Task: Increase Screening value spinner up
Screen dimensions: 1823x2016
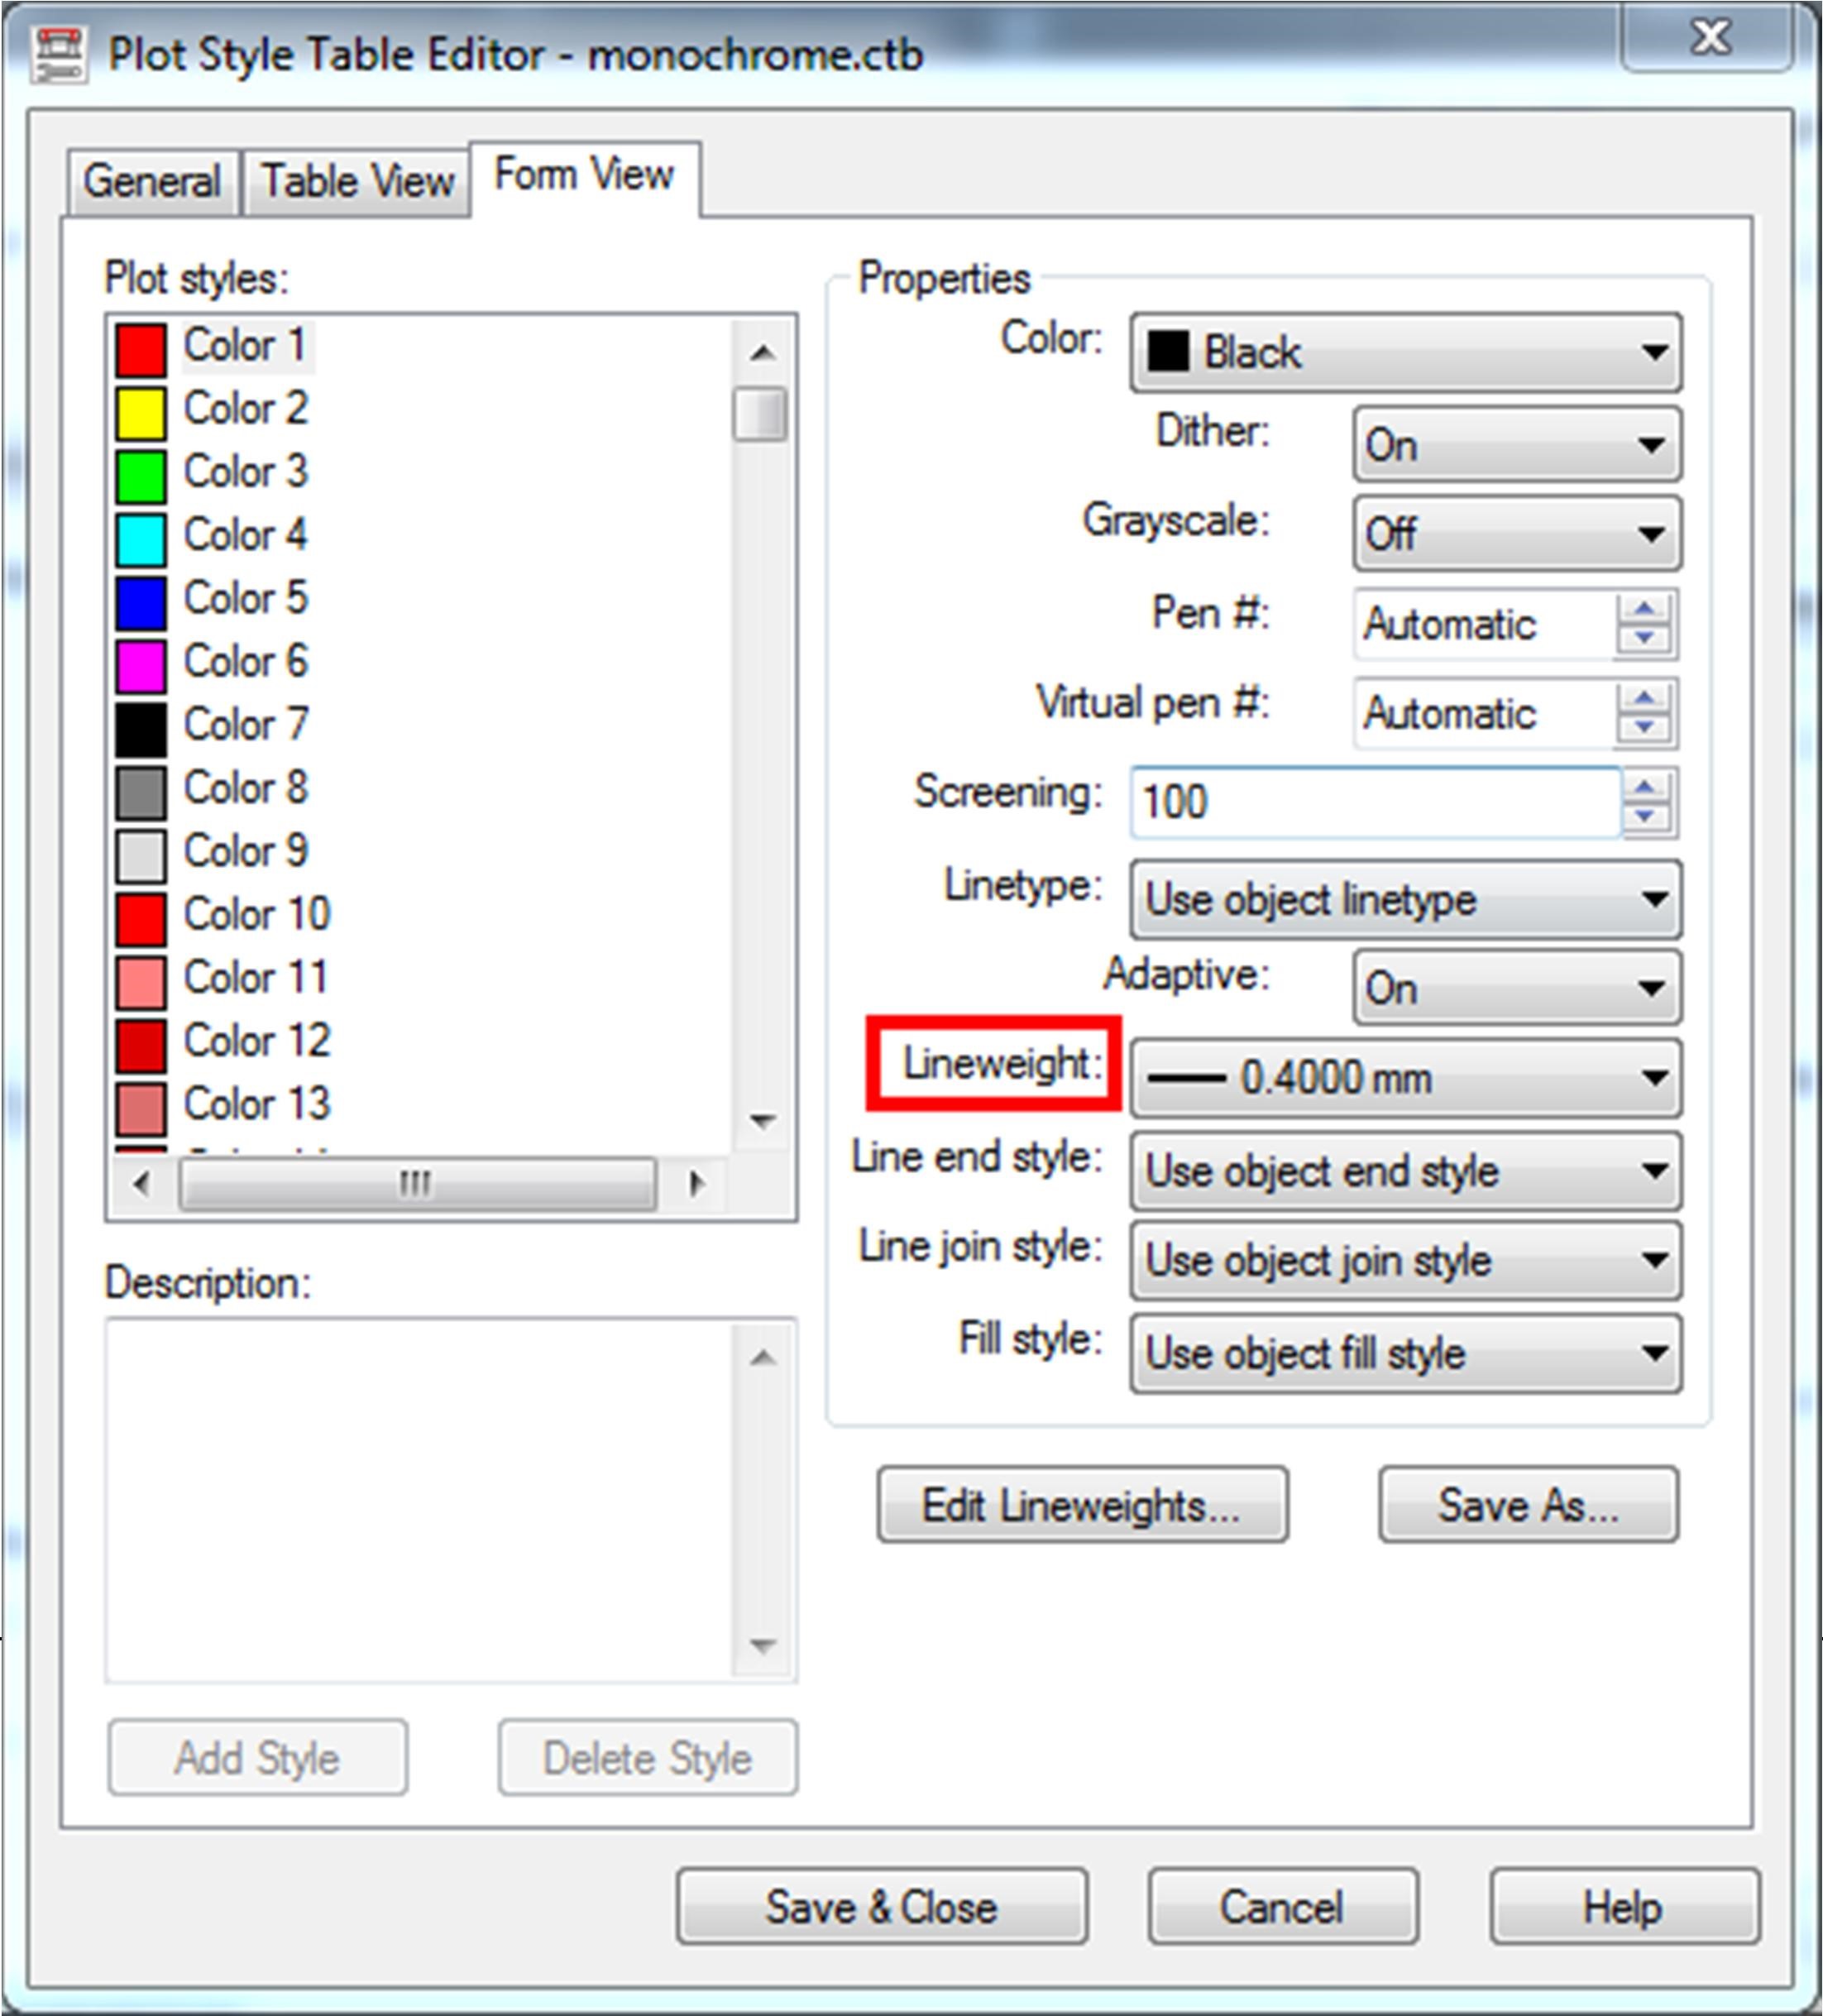Action: (1645, 788)
